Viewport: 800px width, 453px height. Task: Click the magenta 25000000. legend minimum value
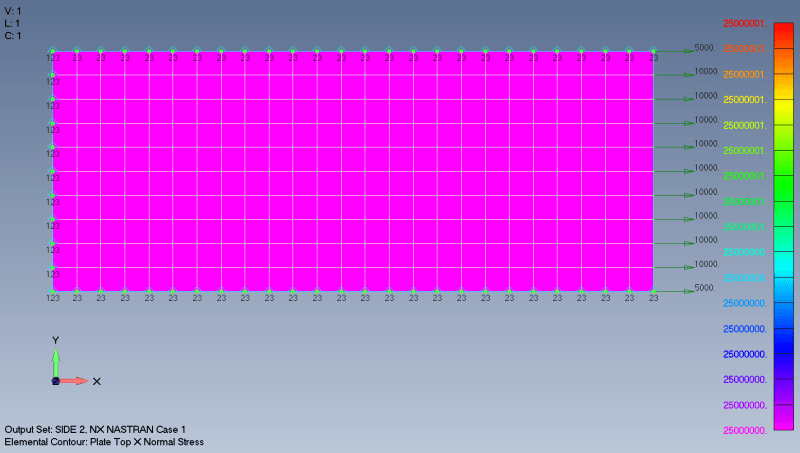(x=745, y=431)
